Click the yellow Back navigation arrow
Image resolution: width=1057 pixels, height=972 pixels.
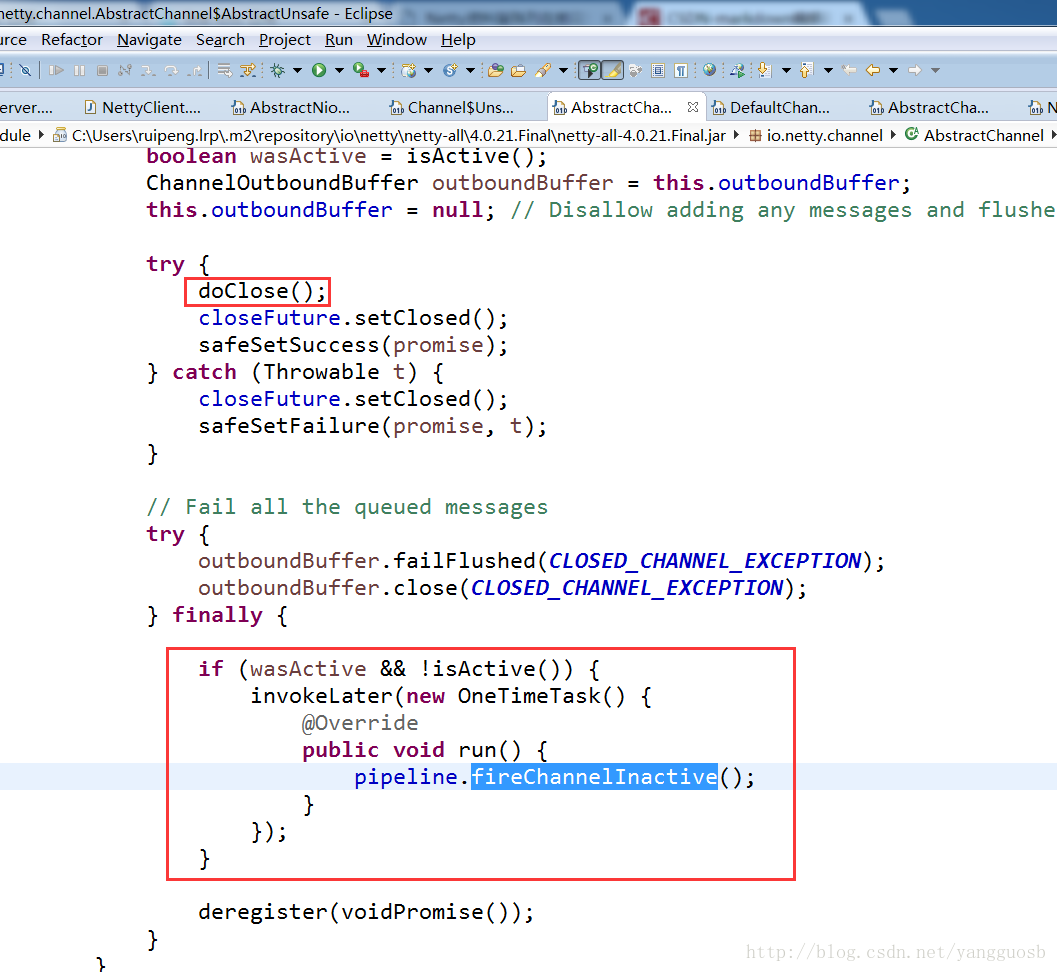click(x=873, y=69)
